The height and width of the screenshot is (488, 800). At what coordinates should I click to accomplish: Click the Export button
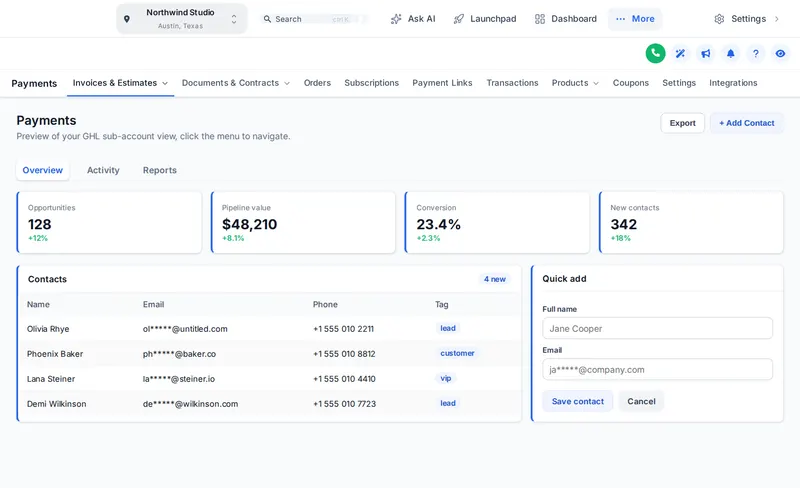pos(683,123)
